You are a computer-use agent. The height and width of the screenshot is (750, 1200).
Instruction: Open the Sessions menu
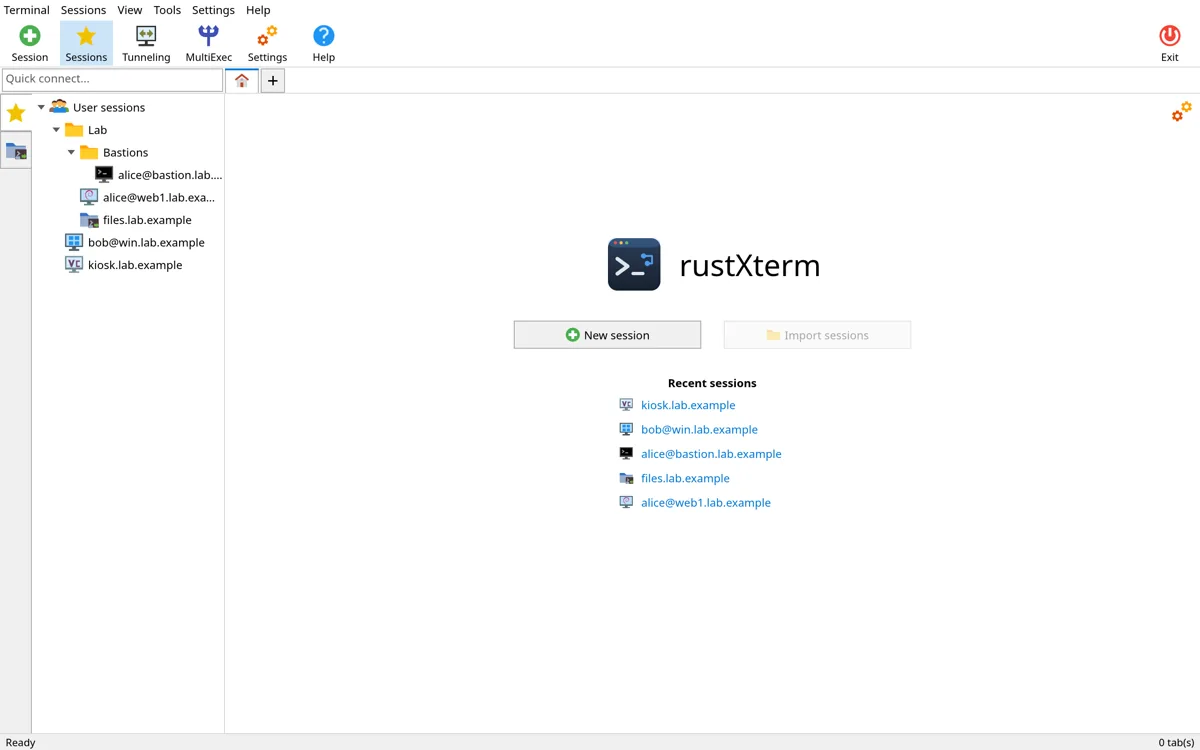click(83, 10)
